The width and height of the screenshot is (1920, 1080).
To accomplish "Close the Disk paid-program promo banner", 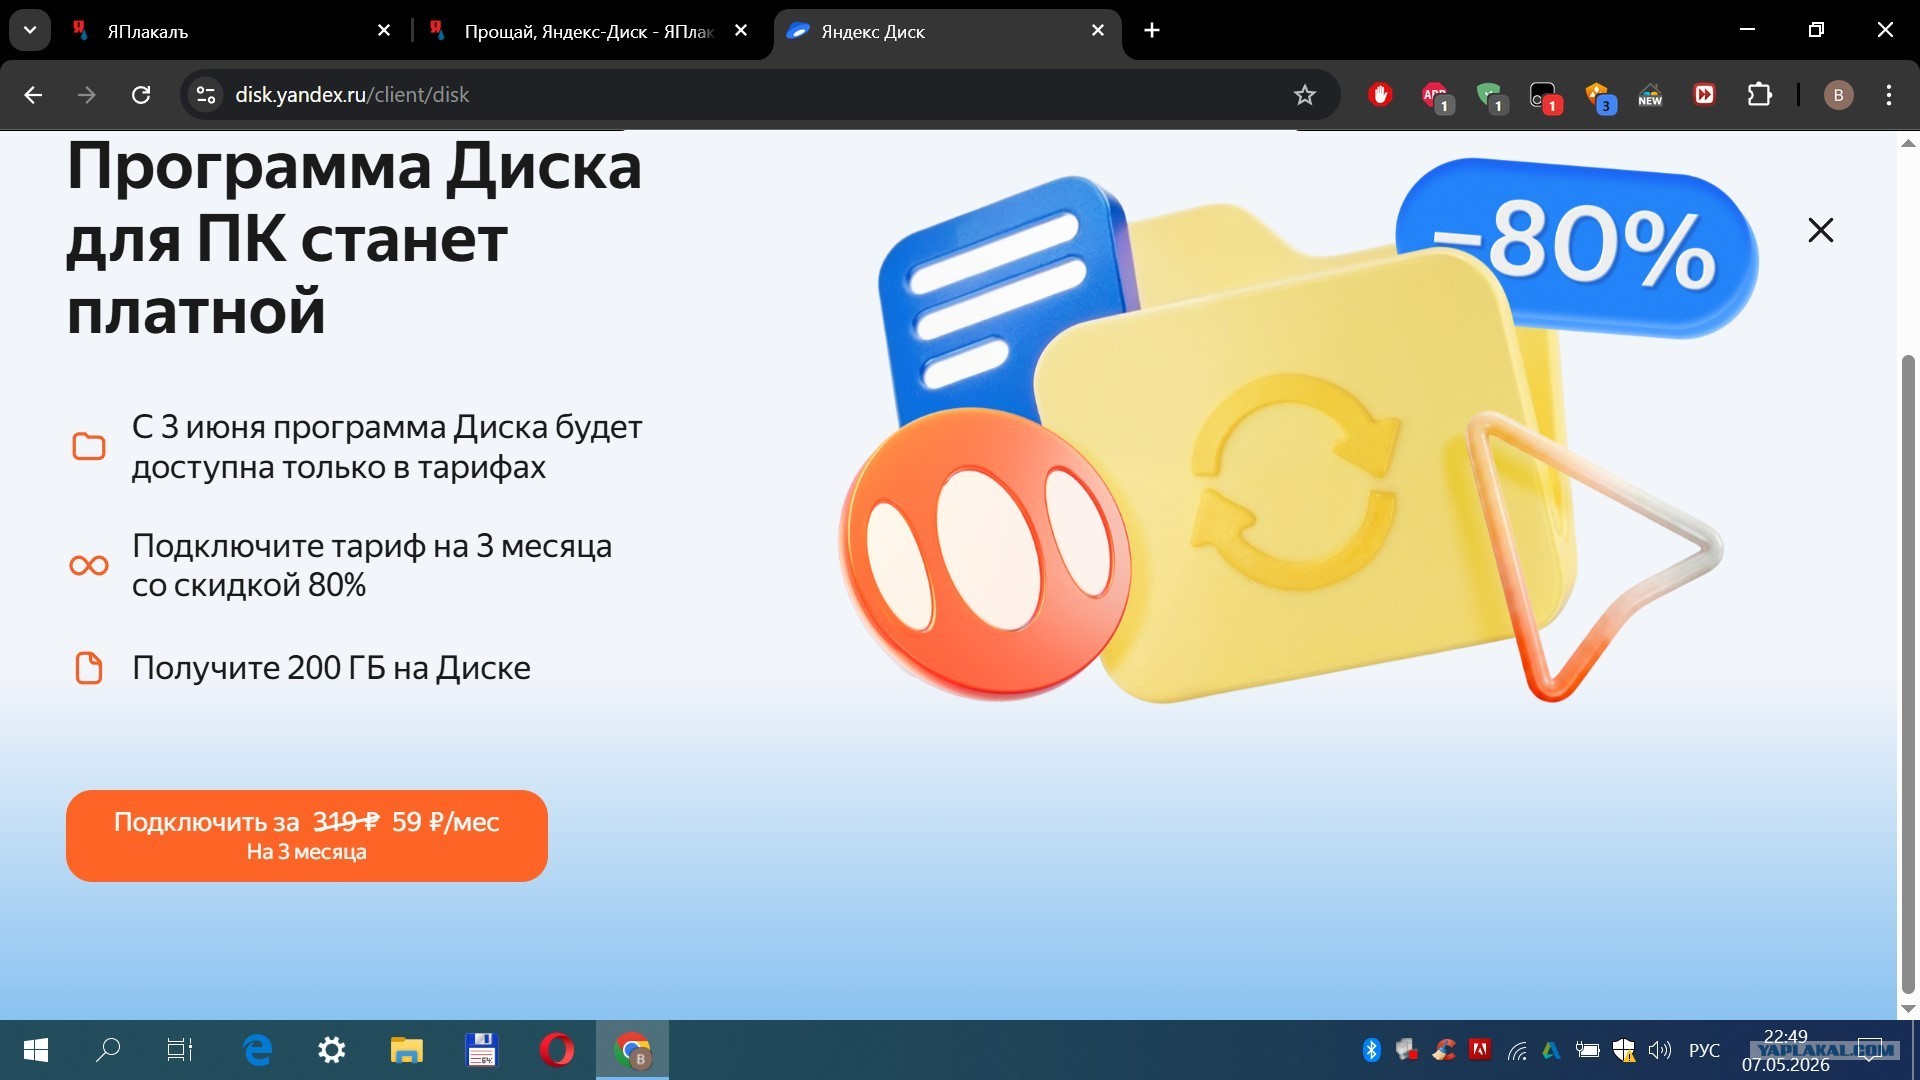I will [1820, 230].
